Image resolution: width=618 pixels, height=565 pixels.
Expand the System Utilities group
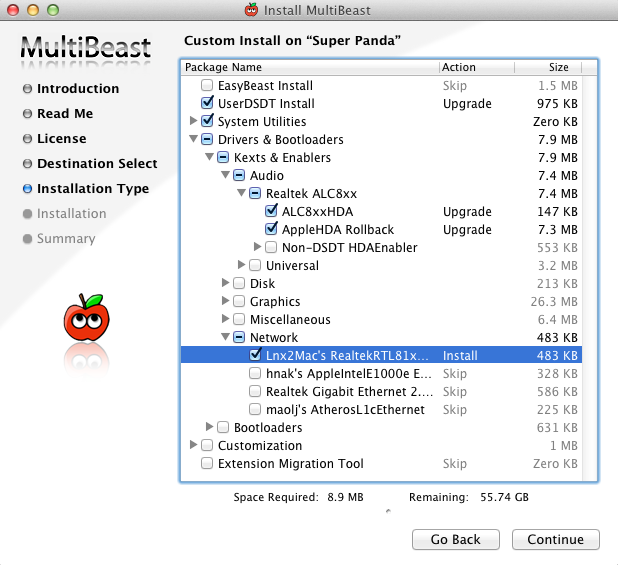pos(193,120)
